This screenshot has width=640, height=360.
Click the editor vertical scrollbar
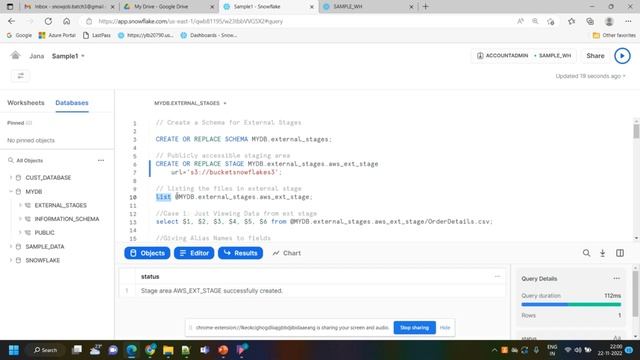pyautogui.click(x=636, y=131)
